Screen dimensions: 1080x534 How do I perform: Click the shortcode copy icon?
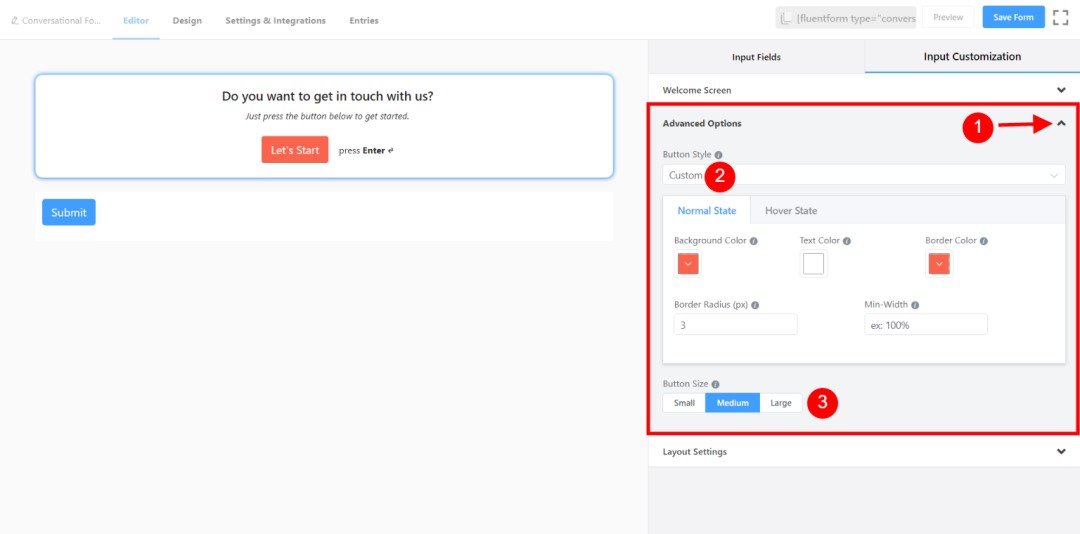click(786, 18)
